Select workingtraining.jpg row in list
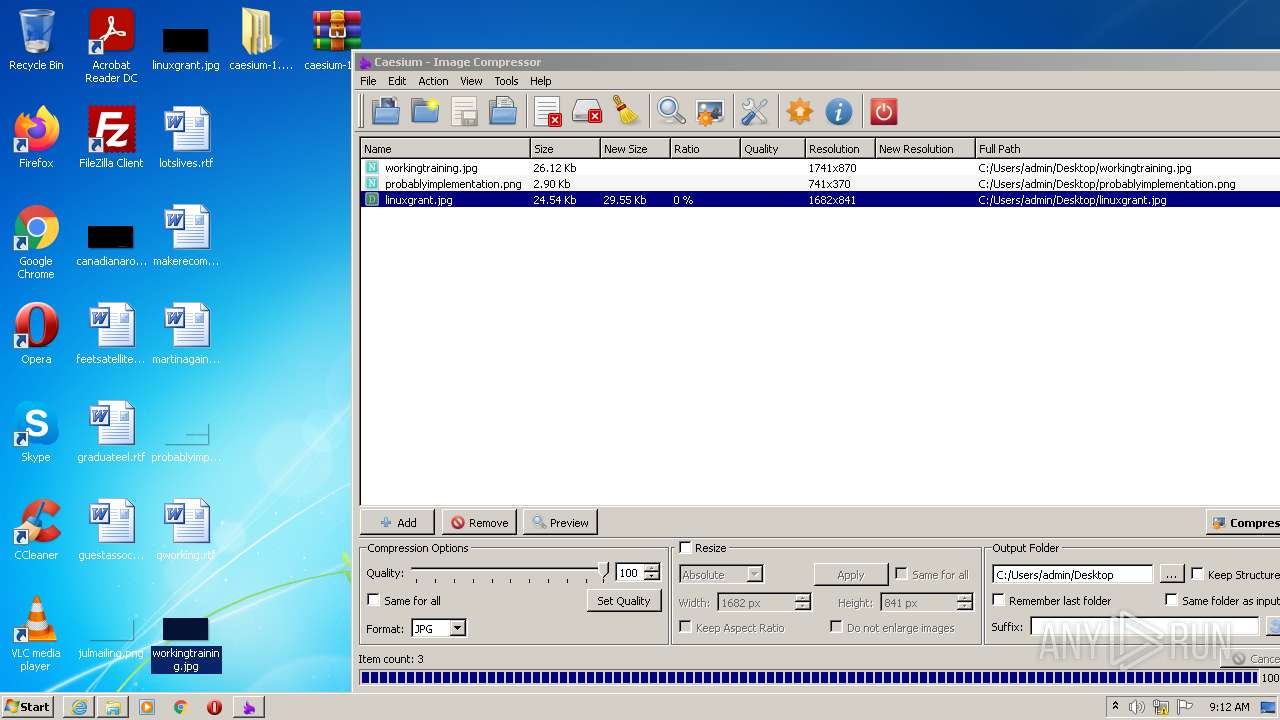Viewport: 1280px width, 720px height. pos(820,168)
